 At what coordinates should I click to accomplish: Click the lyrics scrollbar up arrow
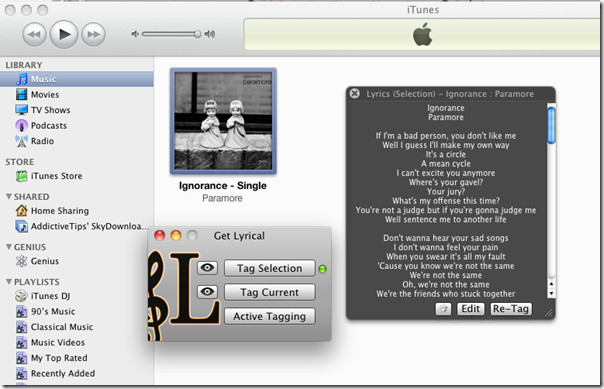(551, 284)
